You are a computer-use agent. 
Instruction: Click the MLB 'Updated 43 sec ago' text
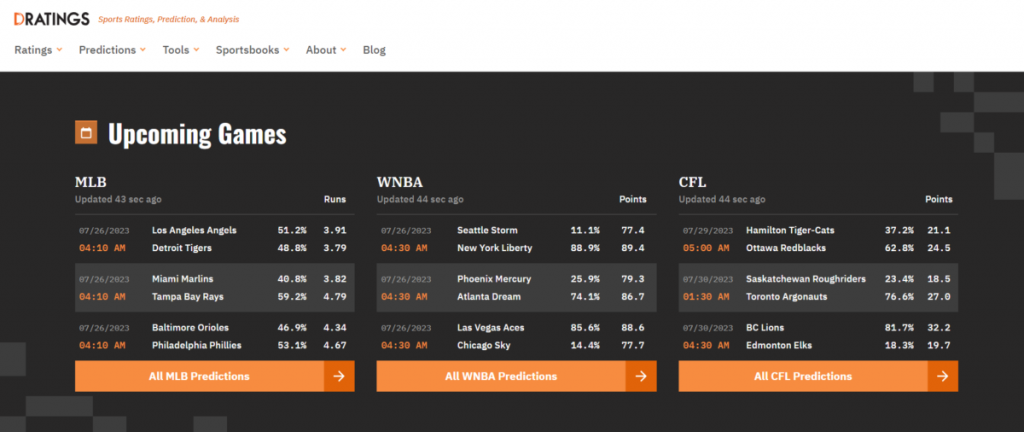click(x=118, y=199)
